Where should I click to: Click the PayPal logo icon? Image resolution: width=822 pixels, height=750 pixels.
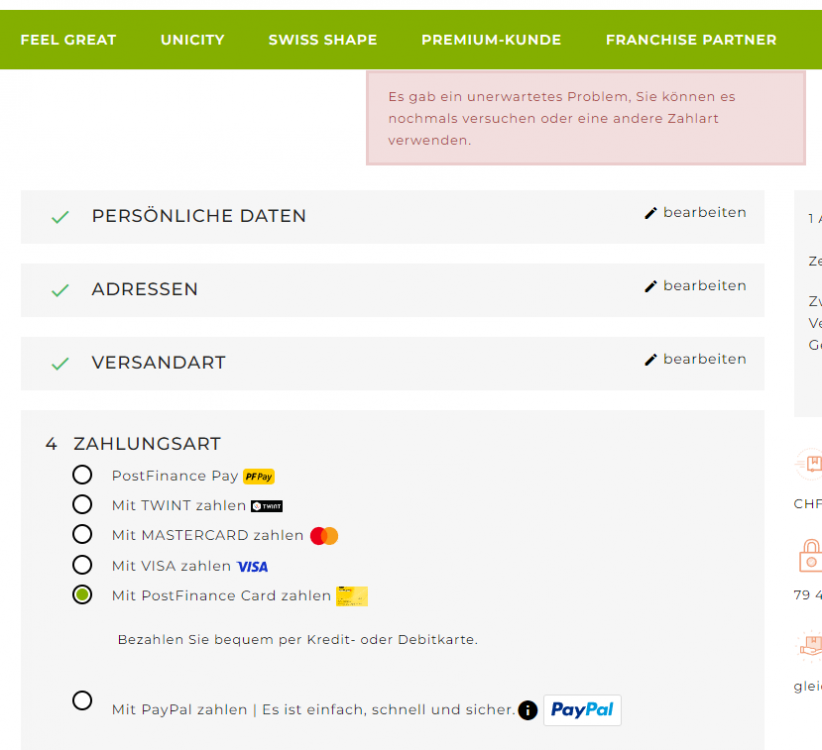pyautogui.click(x=582, y=709)
